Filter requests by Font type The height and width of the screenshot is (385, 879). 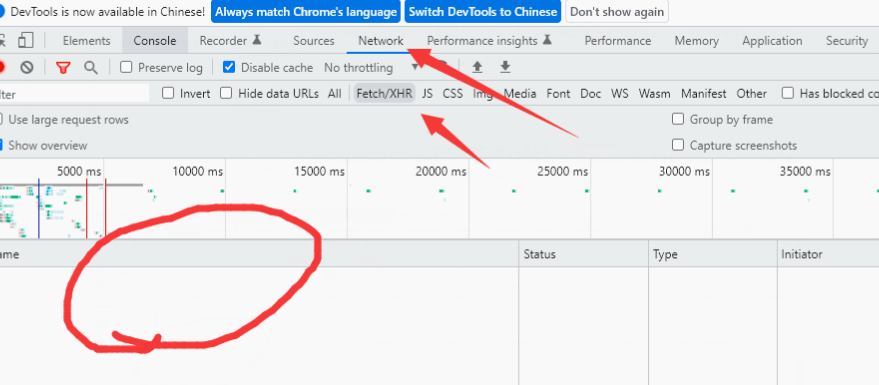(558, 94)
